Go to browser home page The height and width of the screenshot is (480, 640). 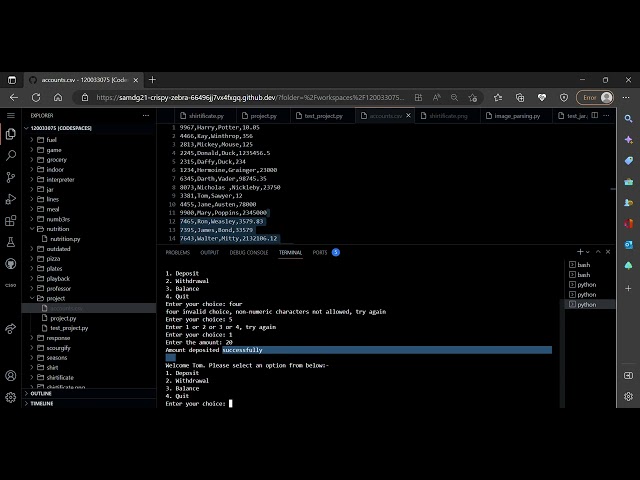pyautogui.click(x=58, y=98)
